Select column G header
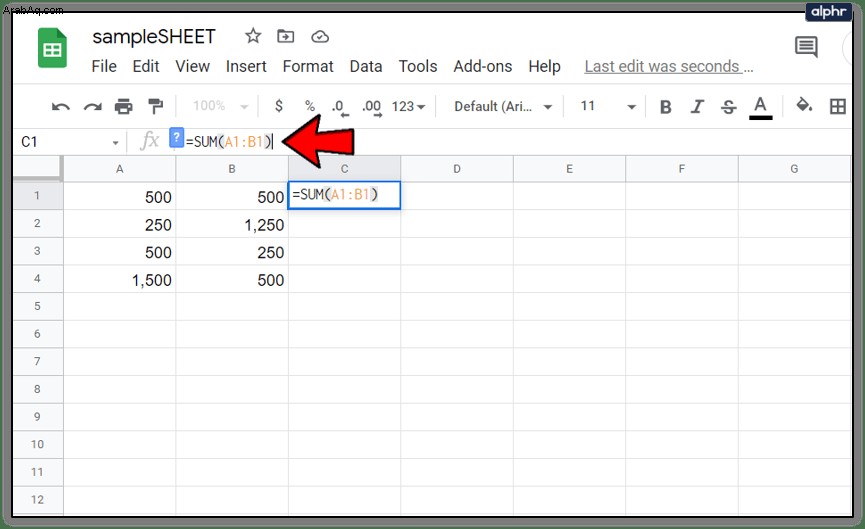Viewport: 865px width, 529px height. (794, 169)
